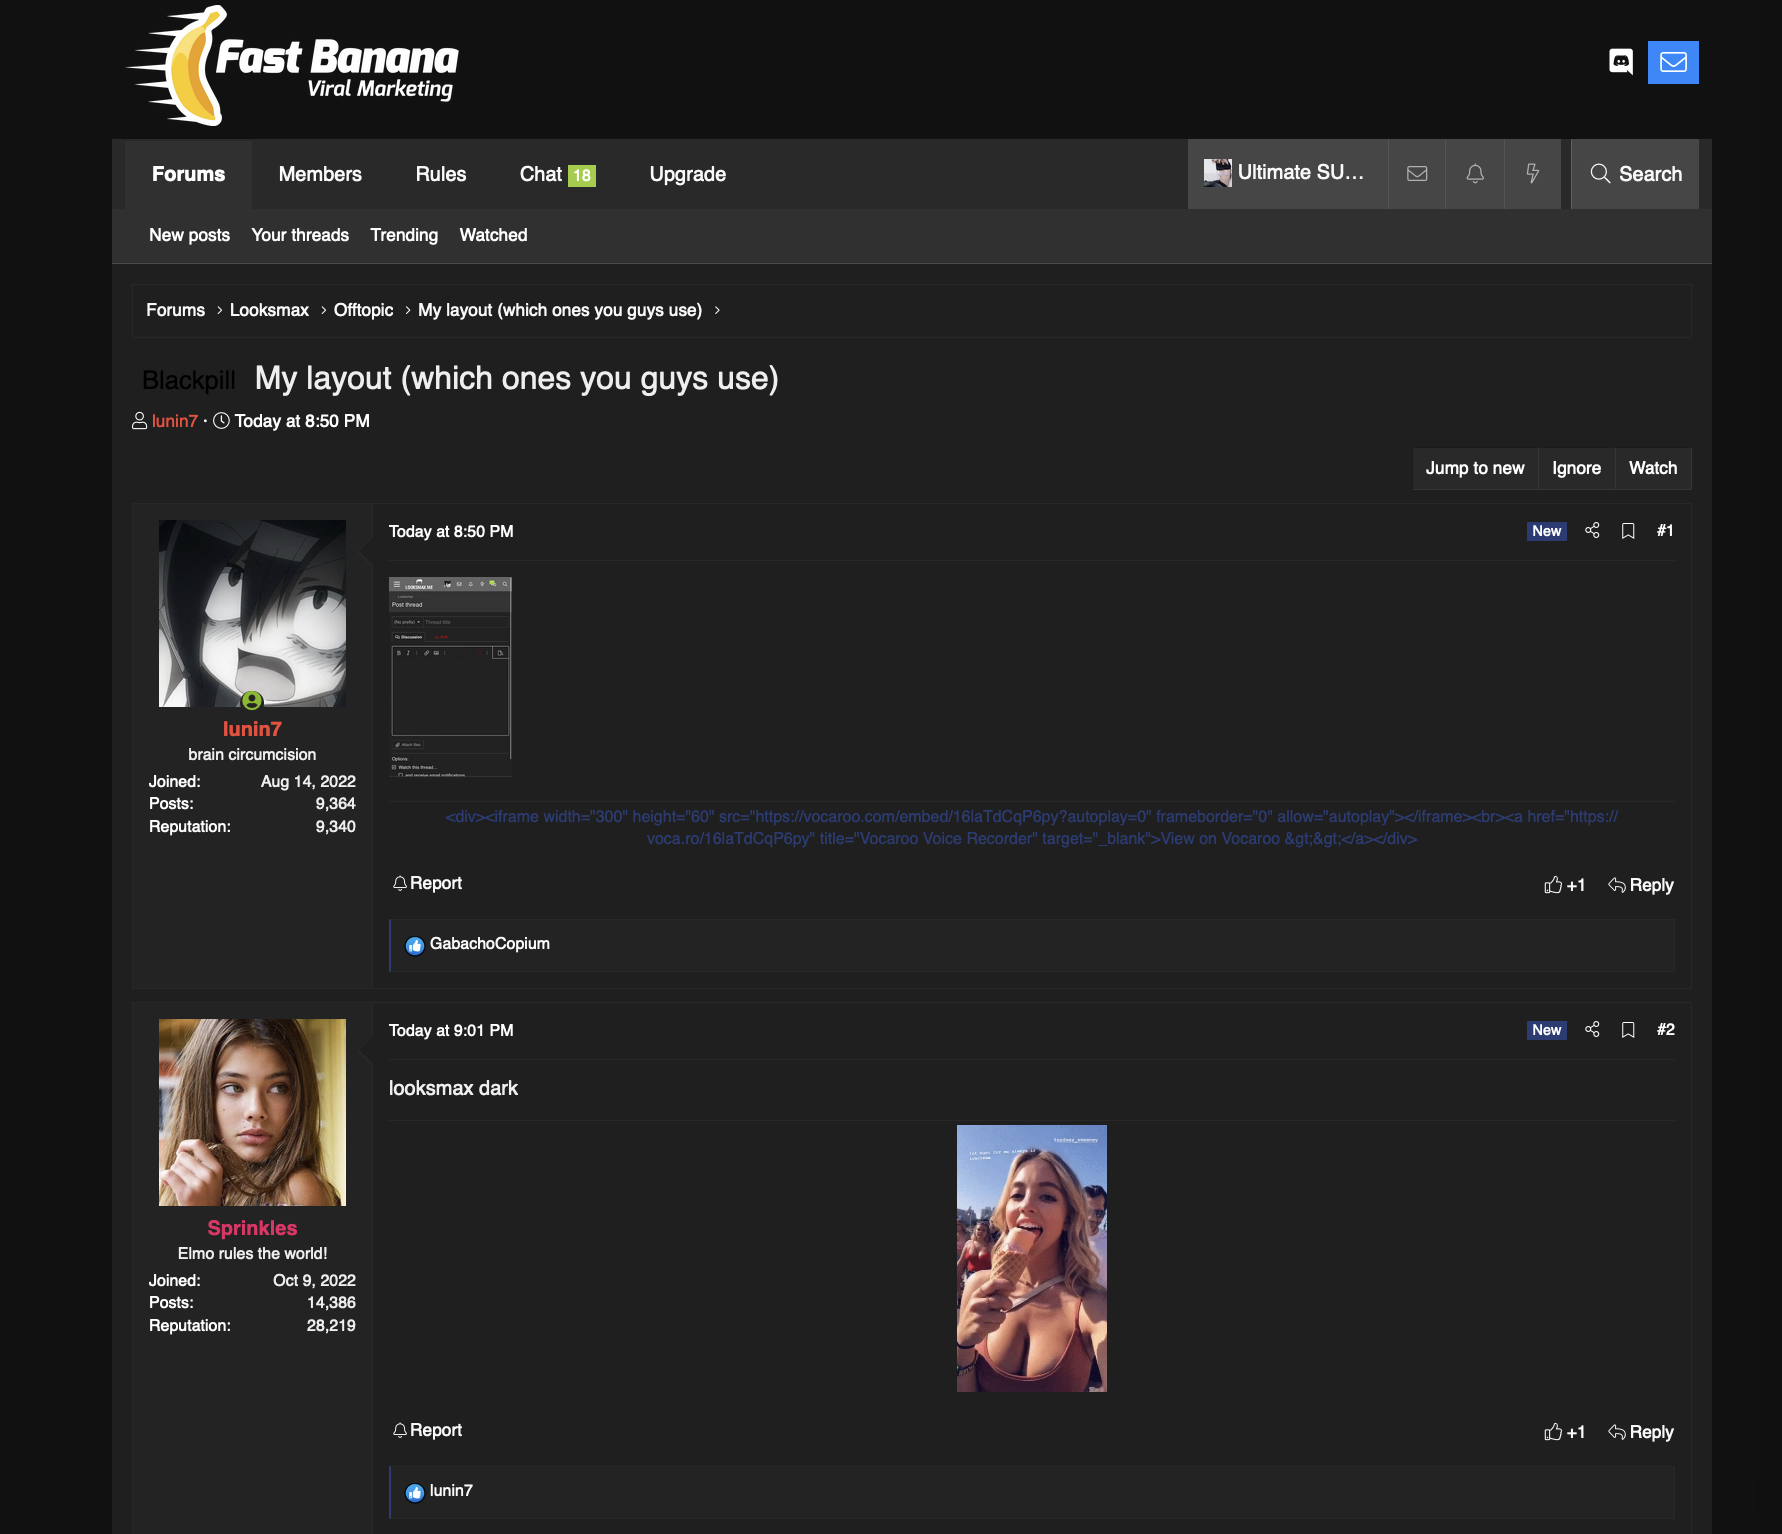Image resolution: width=1782 pixels, height=1534 pixels.
Task: Ignore the thread
Action: (x=1575, y=468)
